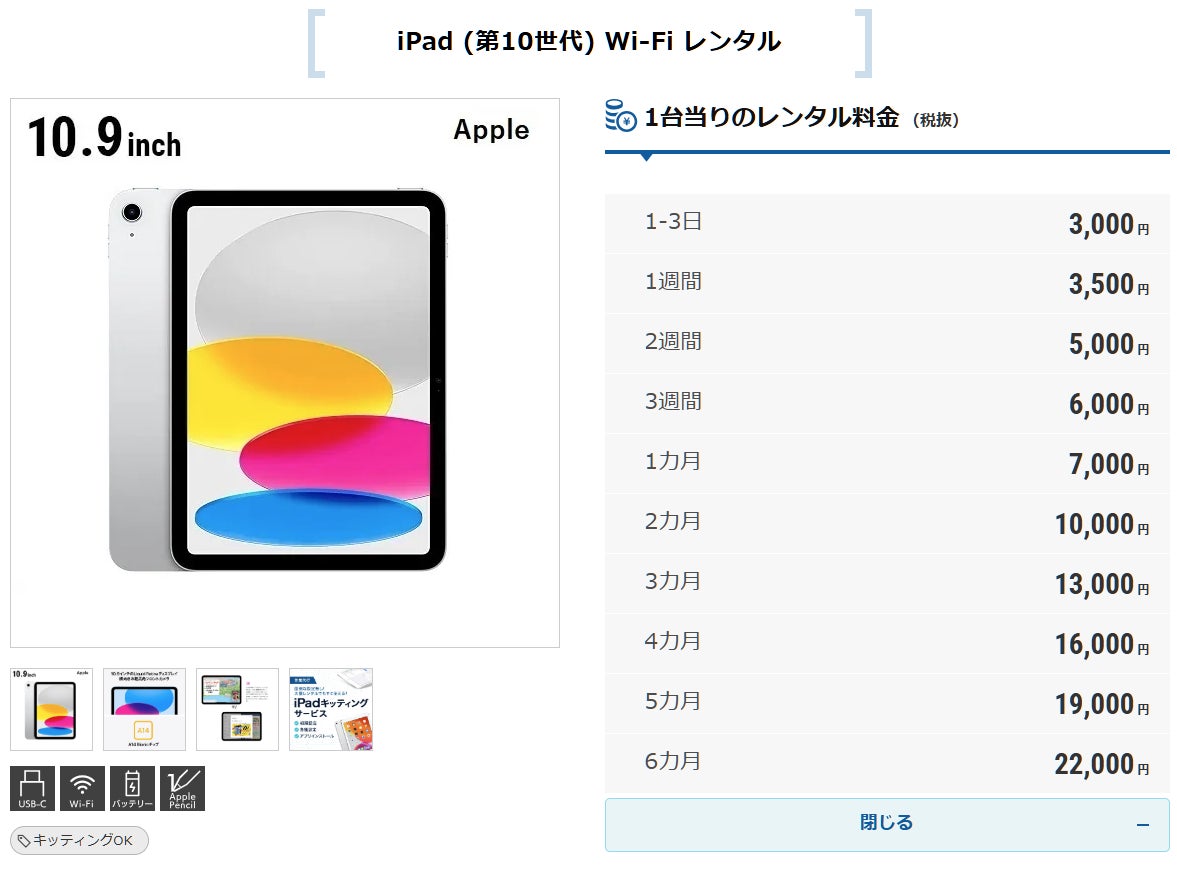This screenshot has height=890, width=1177.
Task: Click the (税抜) note in heading
Action: tap(936, 120)
